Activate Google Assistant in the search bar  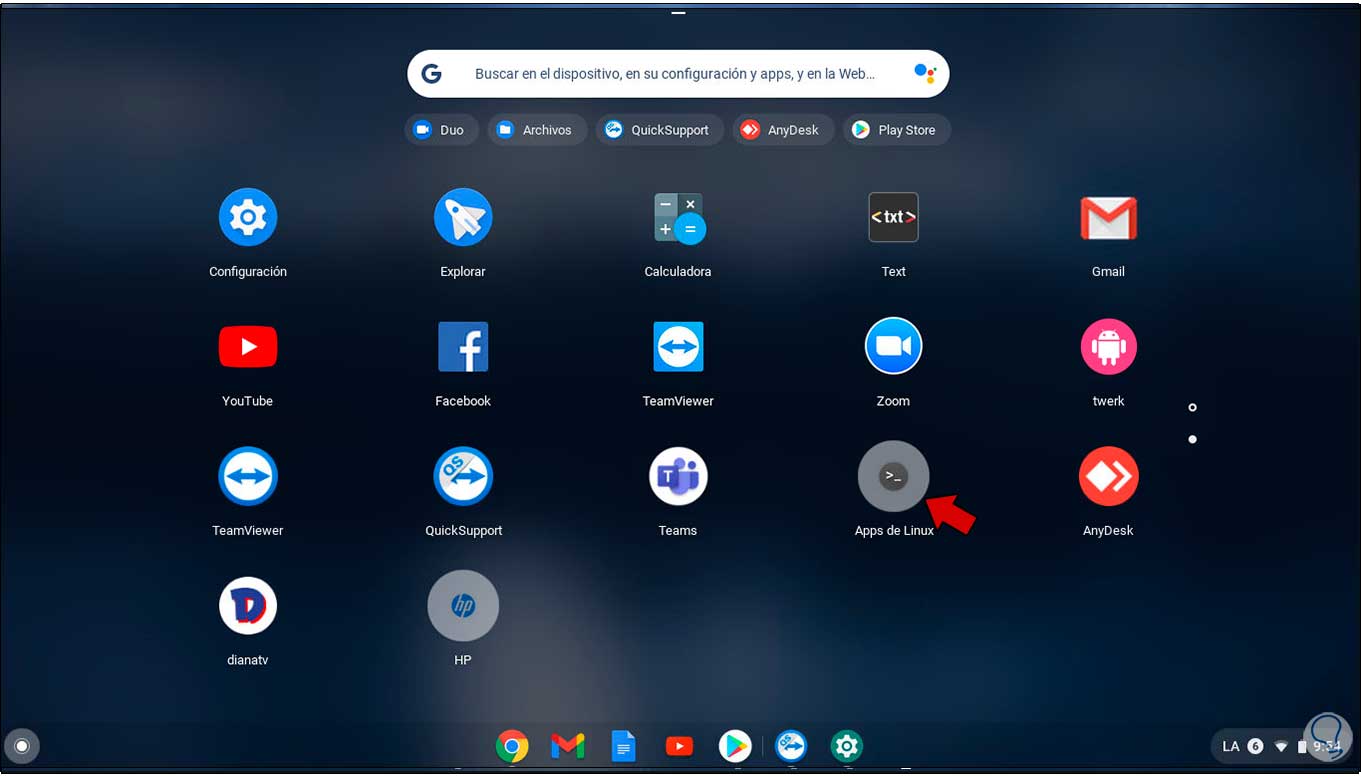point(924,73)
